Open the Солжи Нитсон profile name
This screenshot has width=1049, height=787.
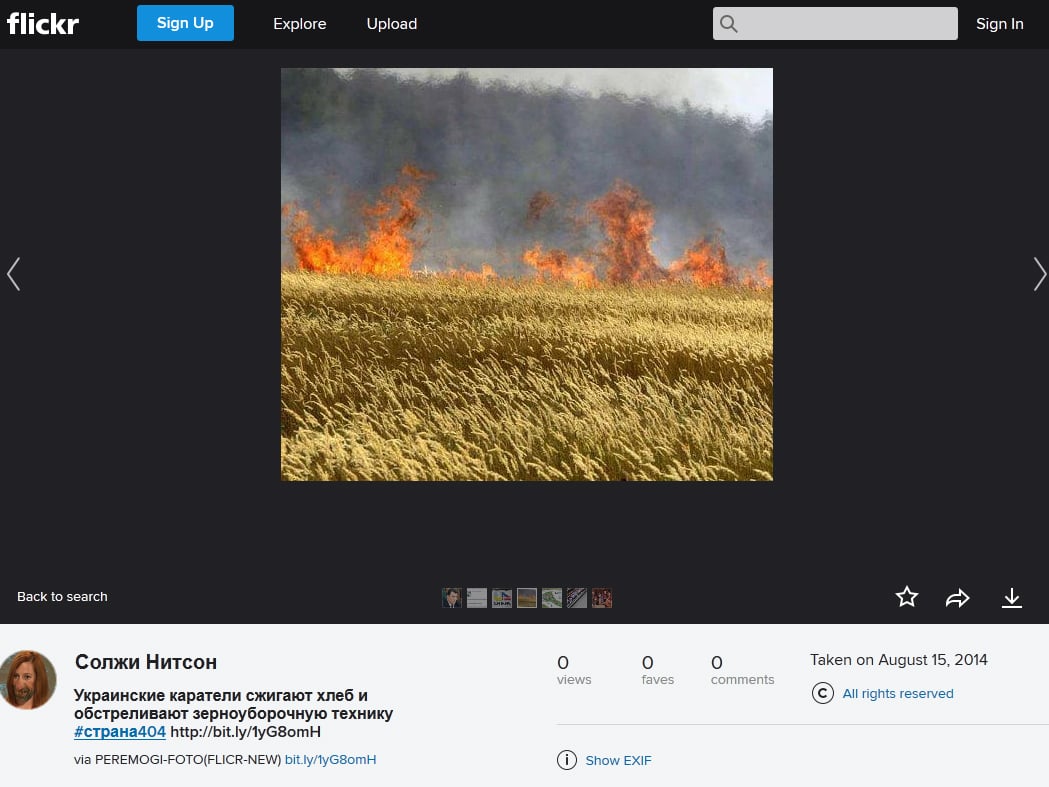tap(146, 662)
